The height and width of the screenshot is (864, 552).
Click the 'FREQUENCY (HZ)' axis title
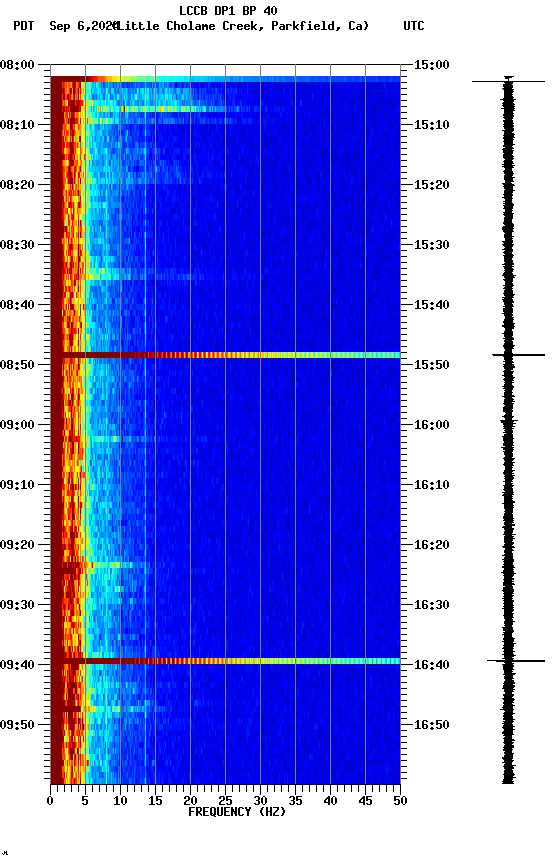click(x=237, y=812)
